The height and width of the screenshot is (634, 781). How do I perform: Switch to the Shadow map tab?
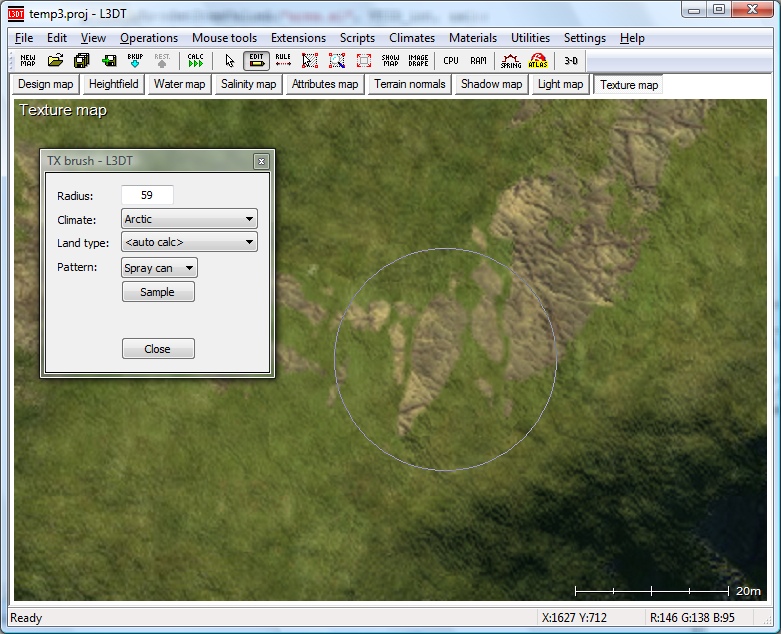[x=491, y=85]
